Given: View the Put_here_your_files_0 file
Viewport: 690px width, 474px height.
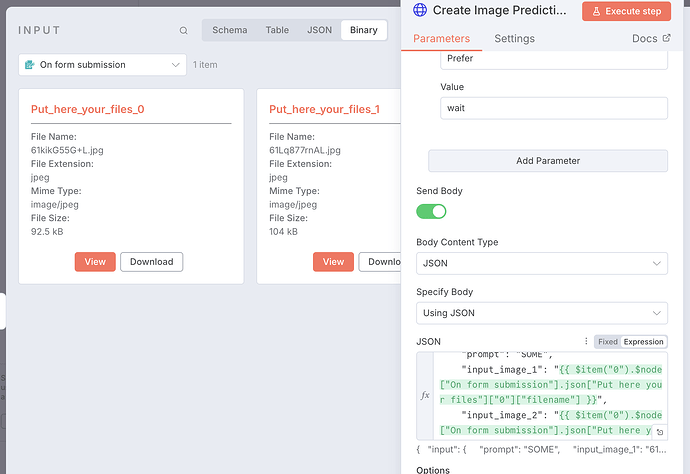Looking at the screenshot, I should tap(95, 262).
